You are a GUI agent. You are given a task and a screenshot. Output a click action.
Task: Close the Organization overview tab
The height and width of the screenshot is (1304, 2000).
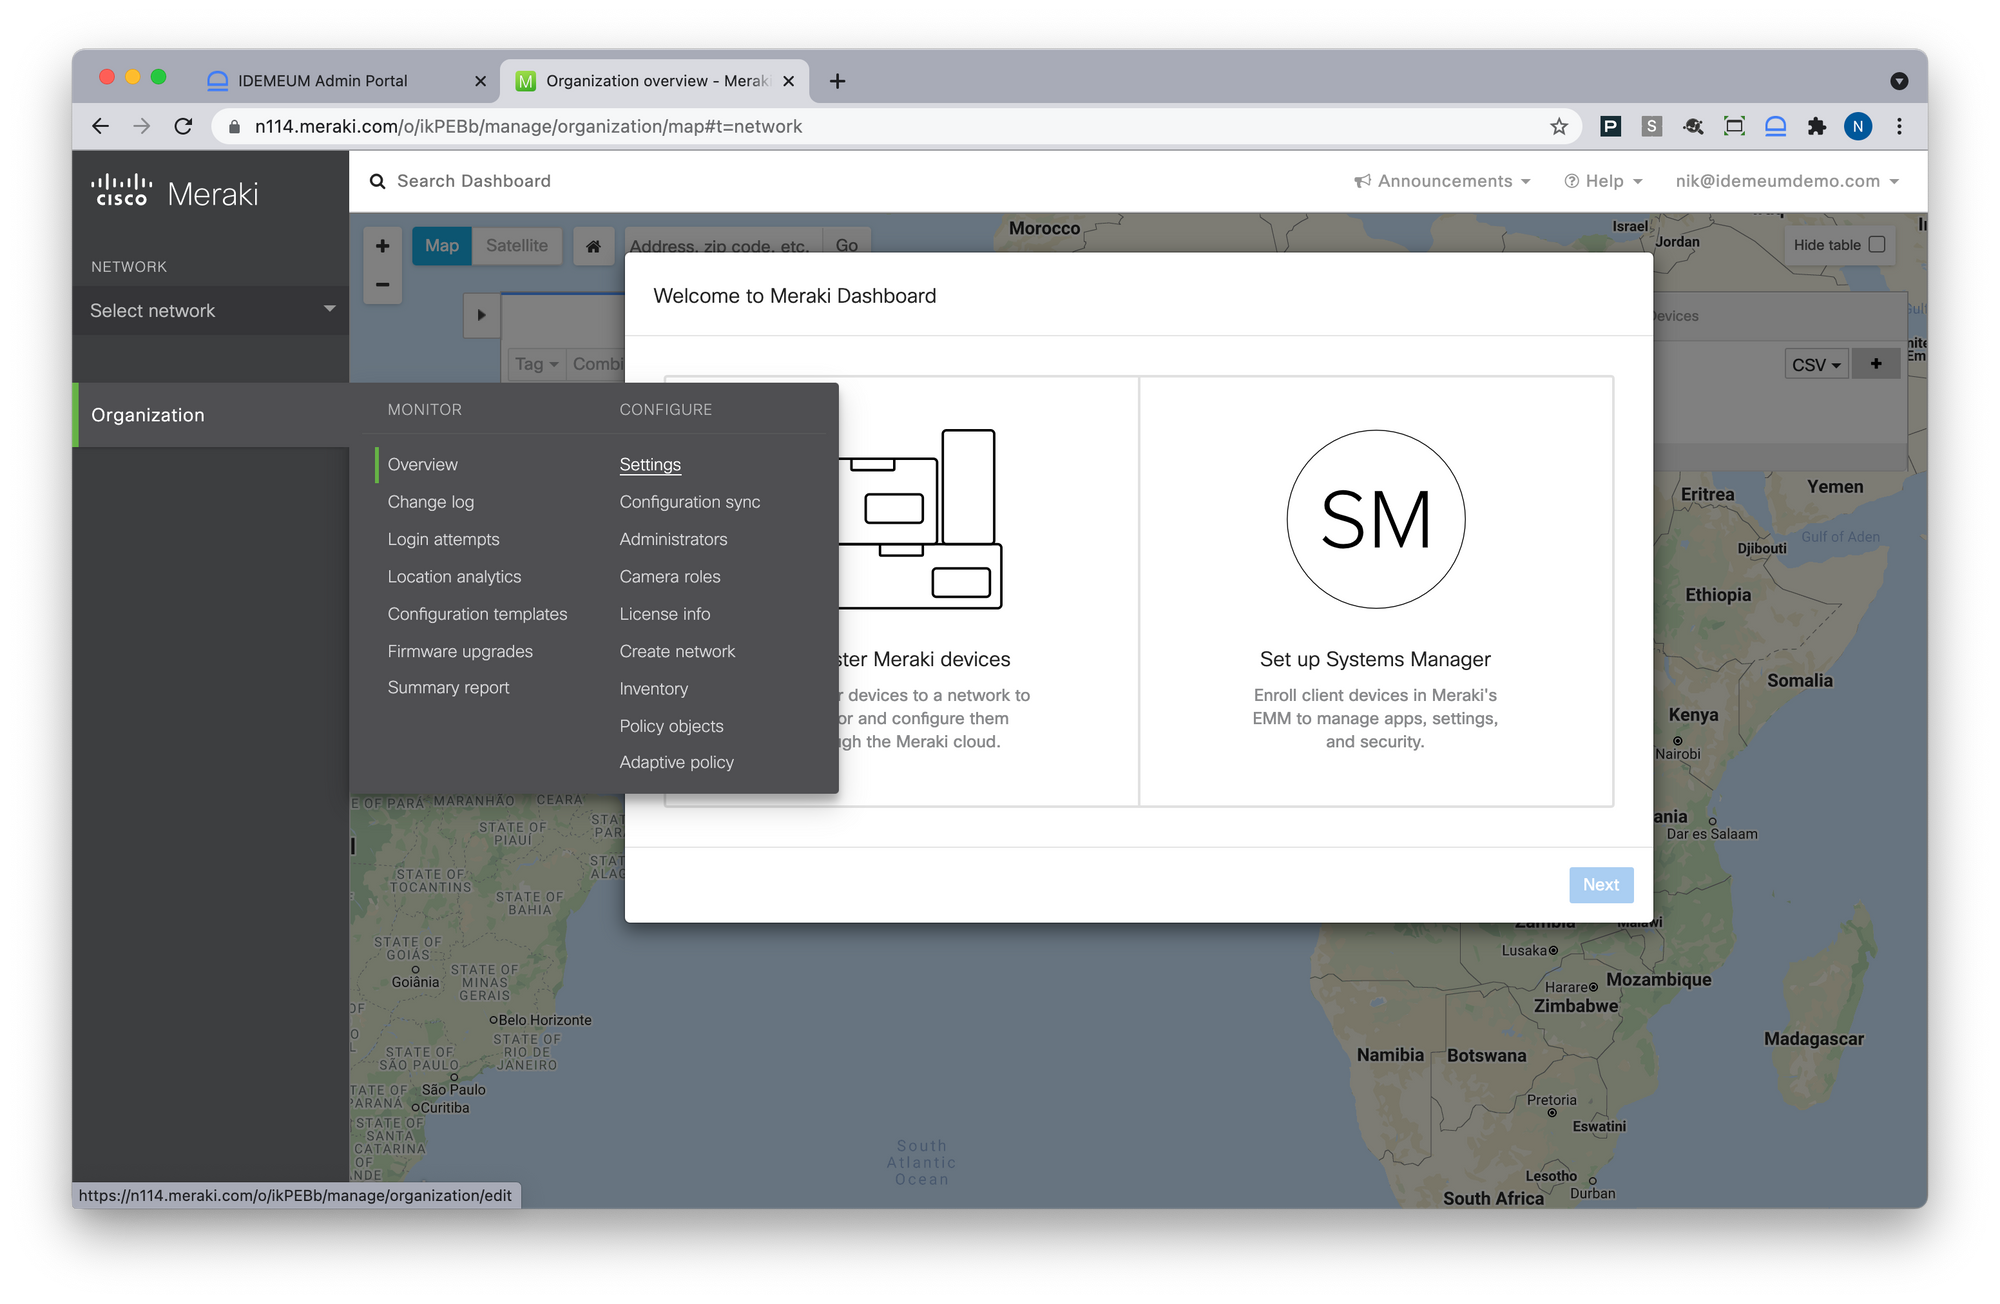(x=788, y=81)
